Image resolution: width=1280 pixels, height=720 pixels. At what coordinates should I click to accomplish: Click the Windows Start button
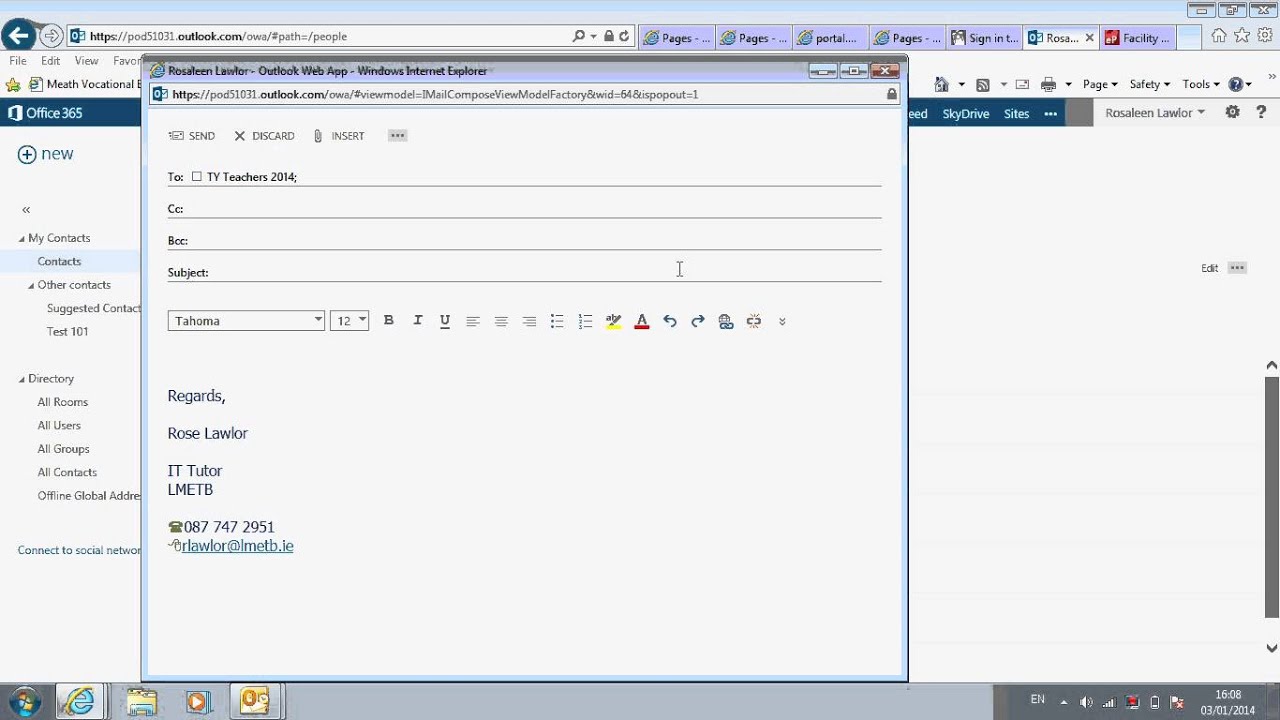pos(23,701)
